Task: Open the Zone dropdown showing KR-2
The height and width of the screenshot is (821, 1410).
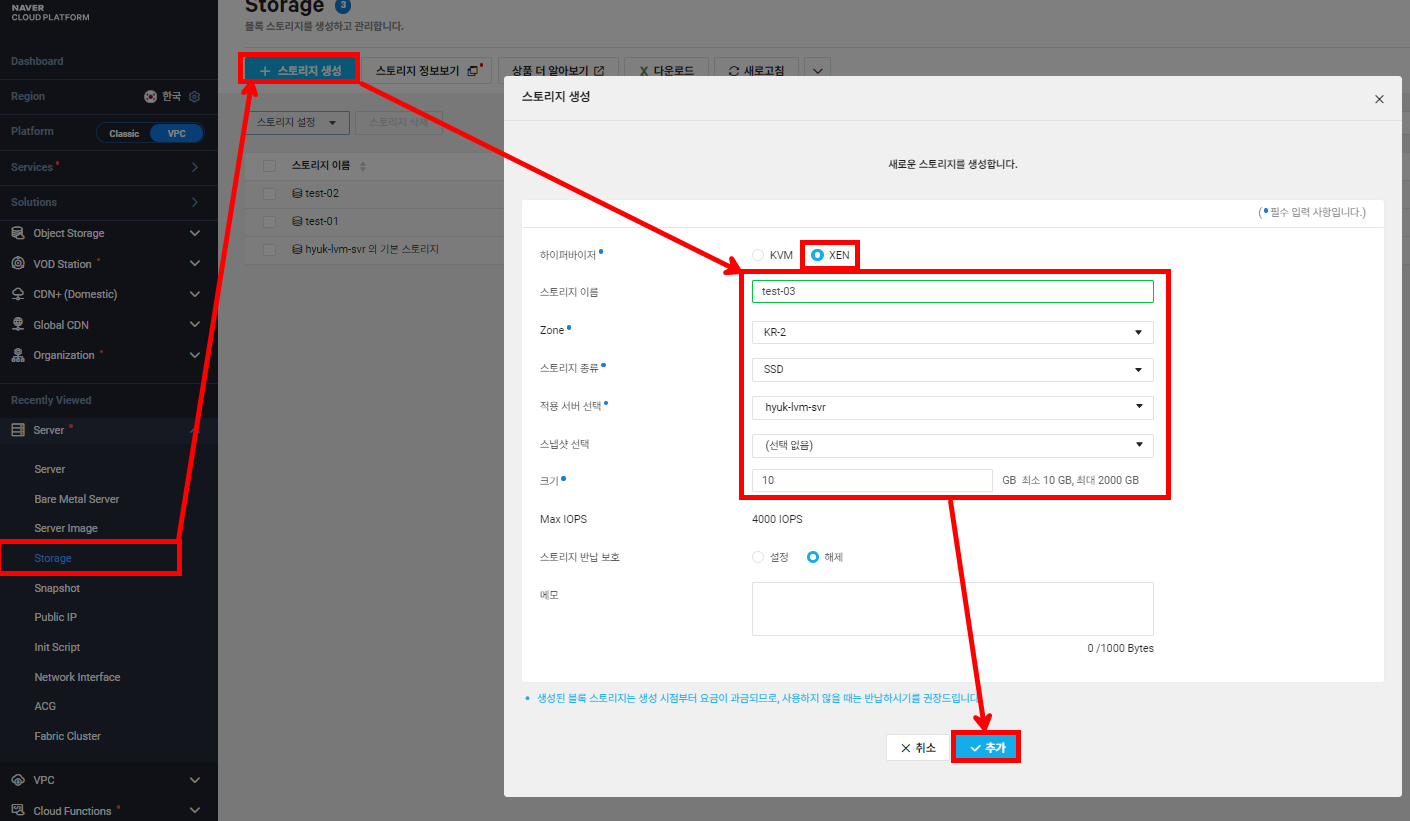Action: 953,332
